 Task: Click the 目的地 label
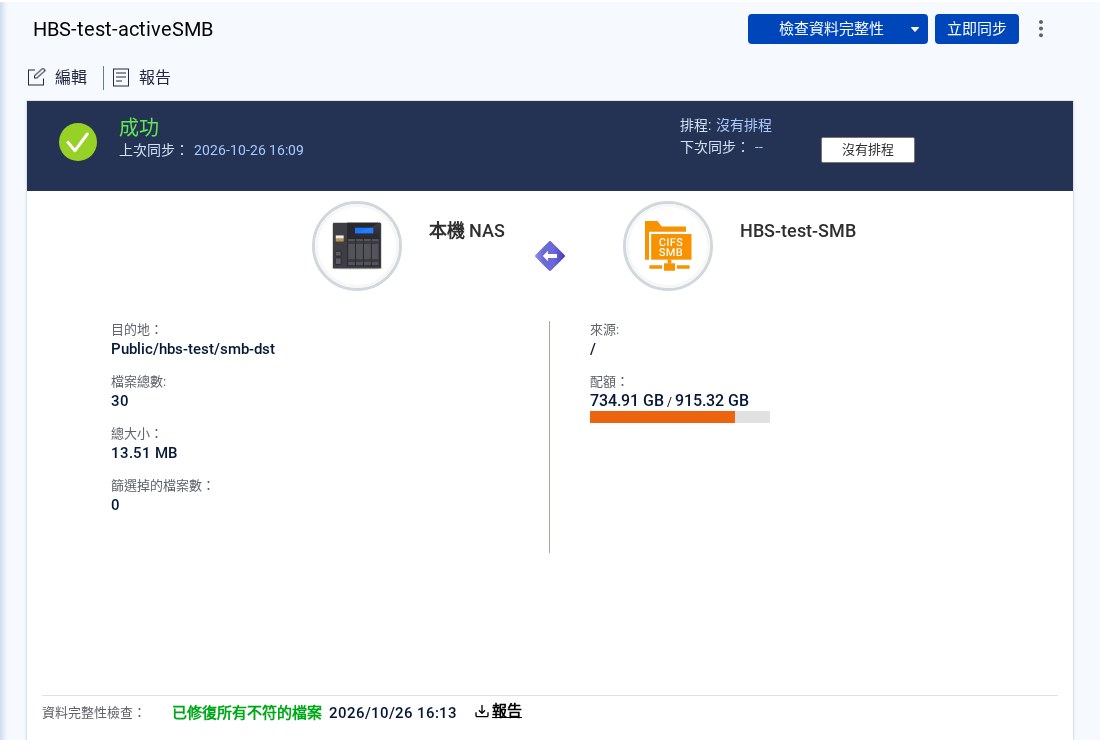point(135,329)
